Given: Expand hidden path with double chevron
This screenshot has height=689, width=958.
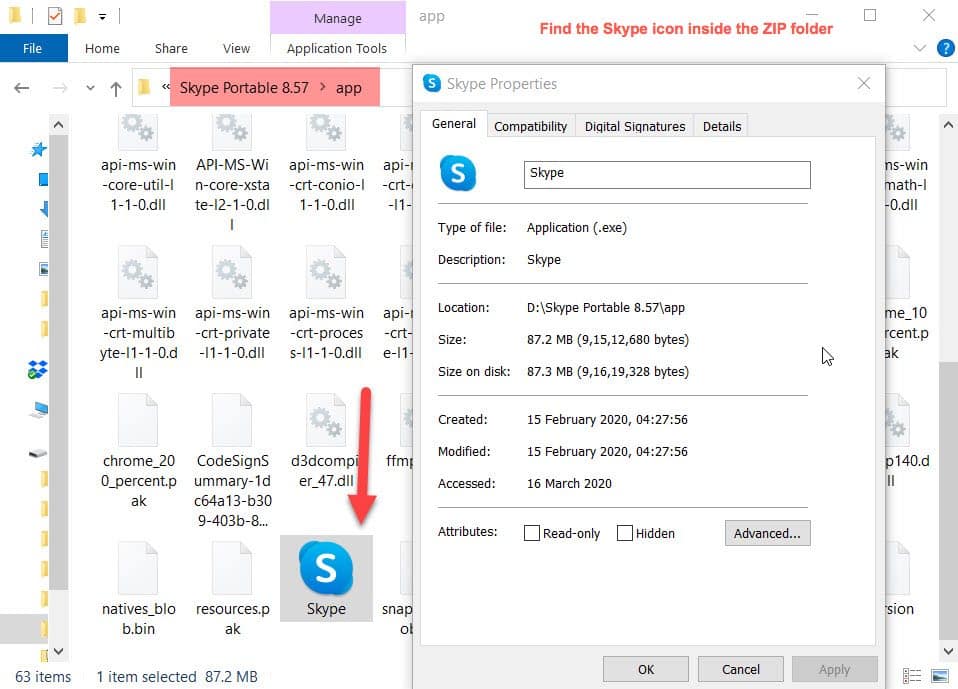Looking at the screenshot, I should [x=166, y=87].
